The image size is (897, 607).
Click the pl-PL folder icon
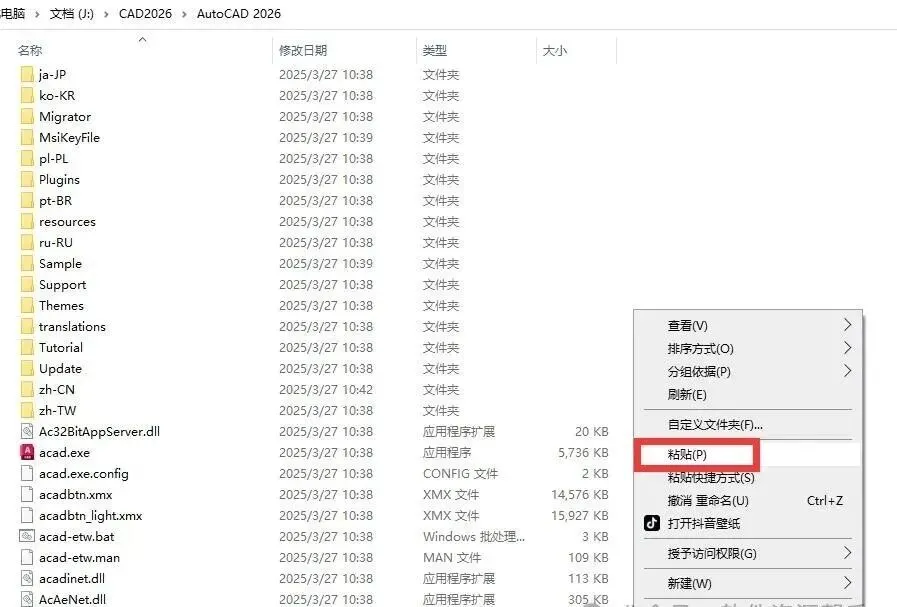[27, 158]
